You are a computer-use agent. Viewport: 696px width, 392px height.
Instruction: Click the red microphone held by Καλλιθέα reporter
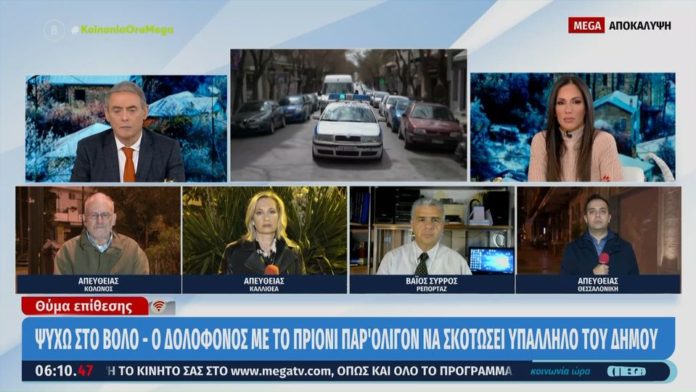click(271, 269)
